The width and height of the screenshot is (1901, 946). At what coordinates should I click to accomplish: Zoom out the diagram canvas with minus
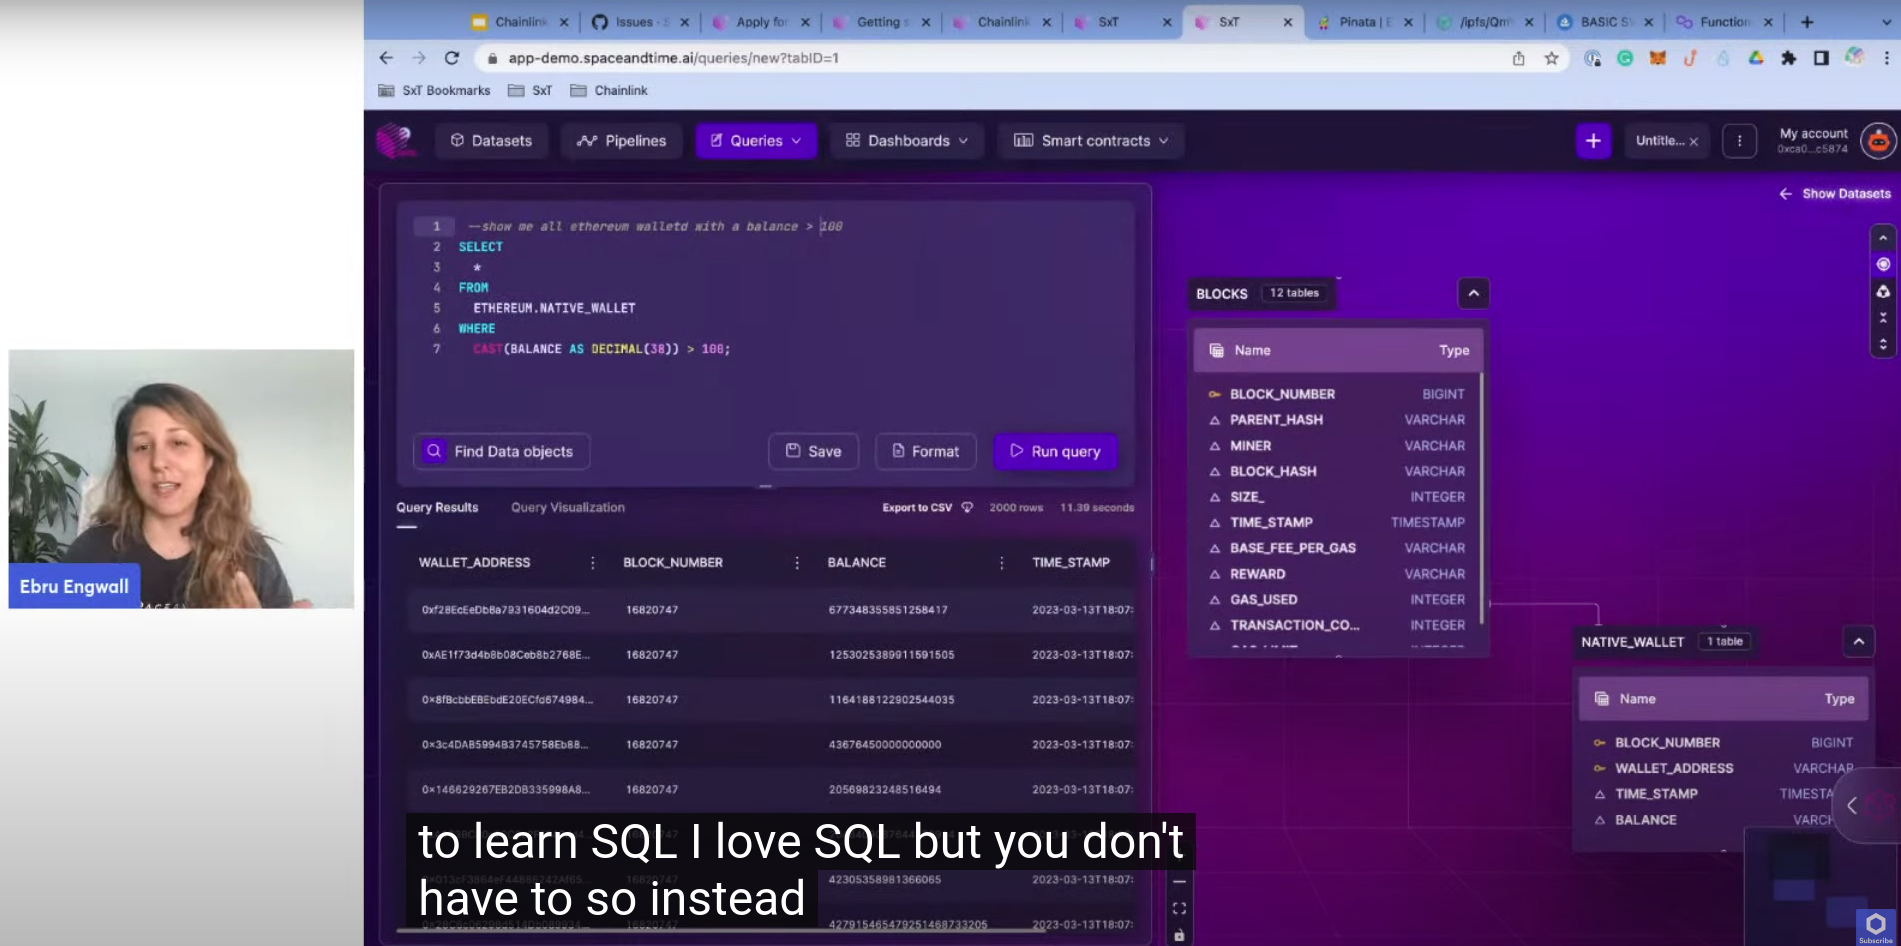point(1179,882)
